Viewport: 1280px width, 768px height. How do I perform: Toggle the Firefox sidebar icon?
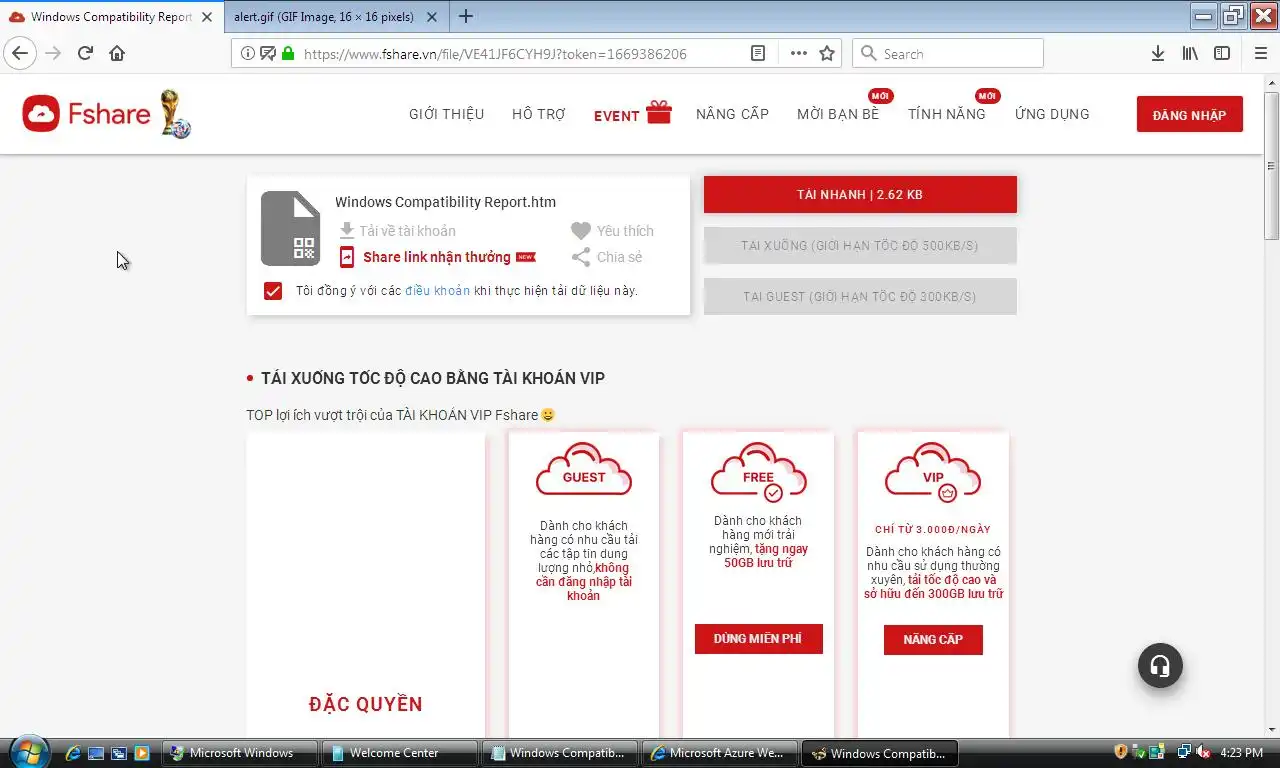coord(1222,54)
